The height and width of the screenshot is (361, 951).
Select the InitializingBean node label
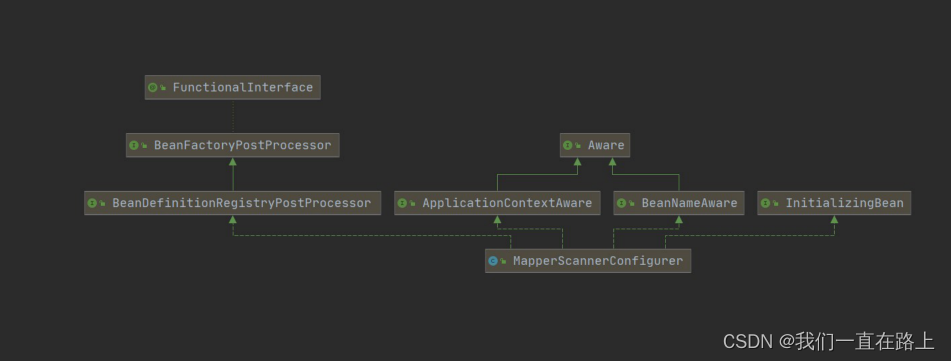click(844, 203)
